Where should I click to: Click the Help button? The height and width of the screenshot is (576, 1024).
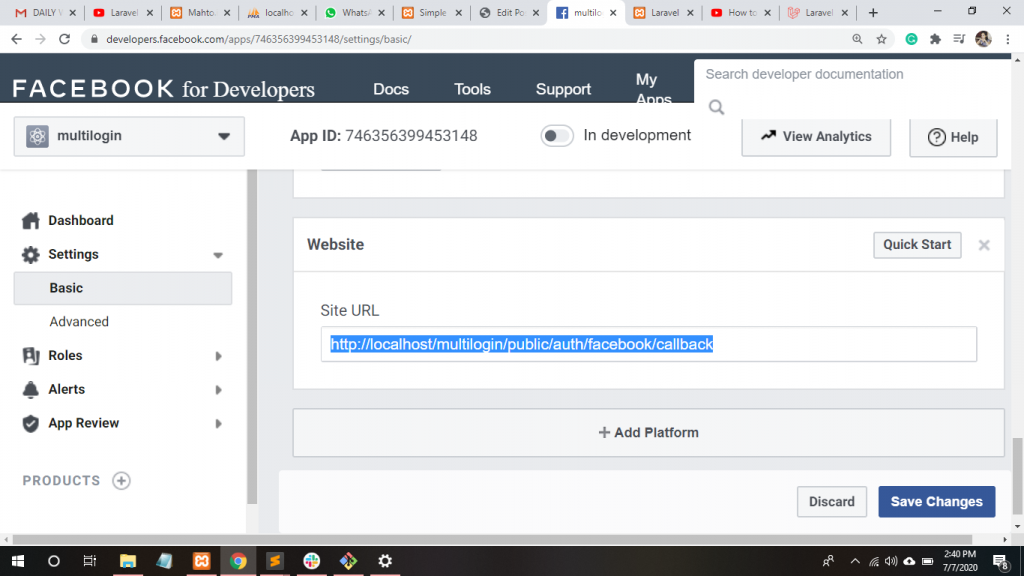point(953,137)
